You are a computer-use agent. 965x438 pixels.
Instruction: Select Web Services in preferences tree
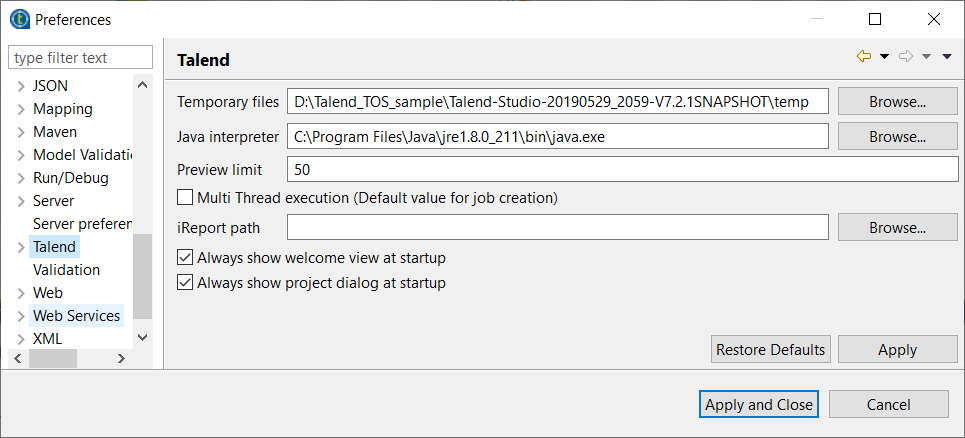(76, 316)
